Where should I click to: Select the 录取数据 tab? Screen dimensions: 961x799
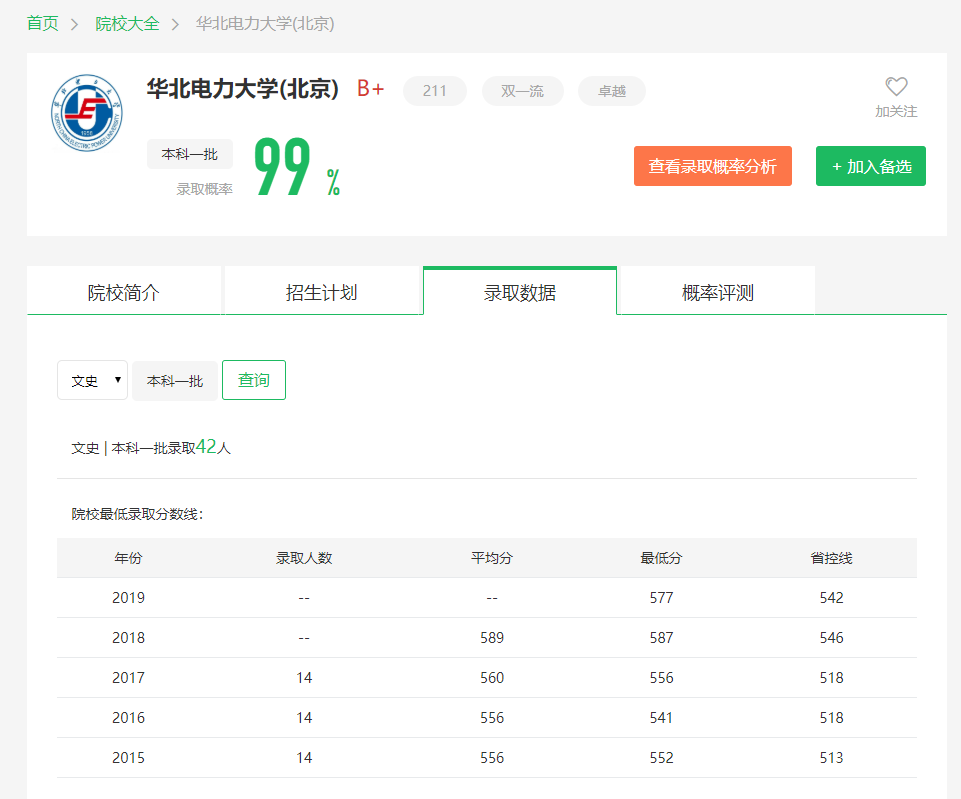[x=520, y=292]
